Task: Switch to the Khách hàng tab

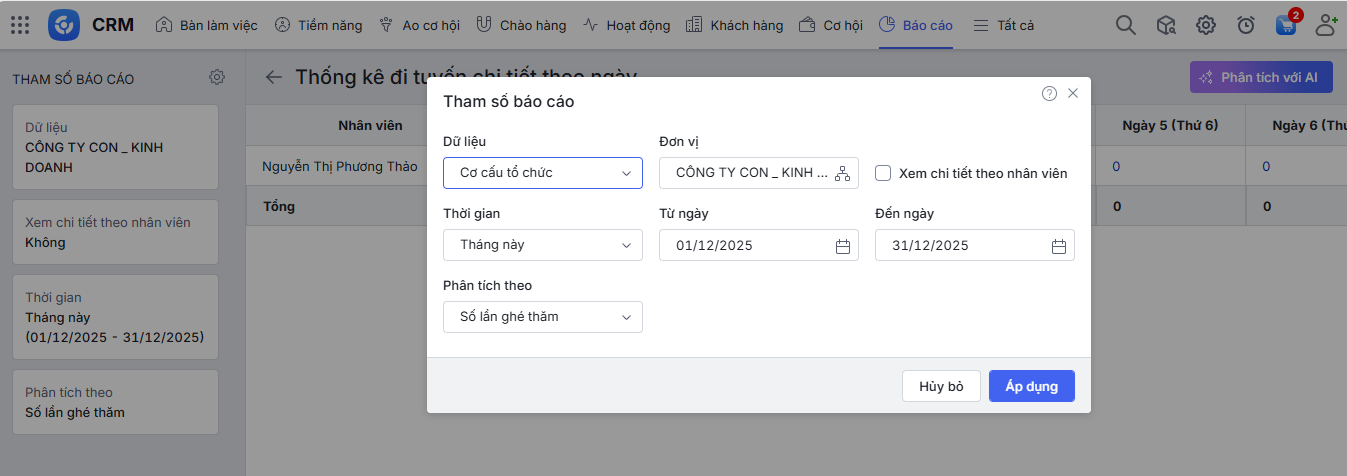Action: [x=736, y=25]
